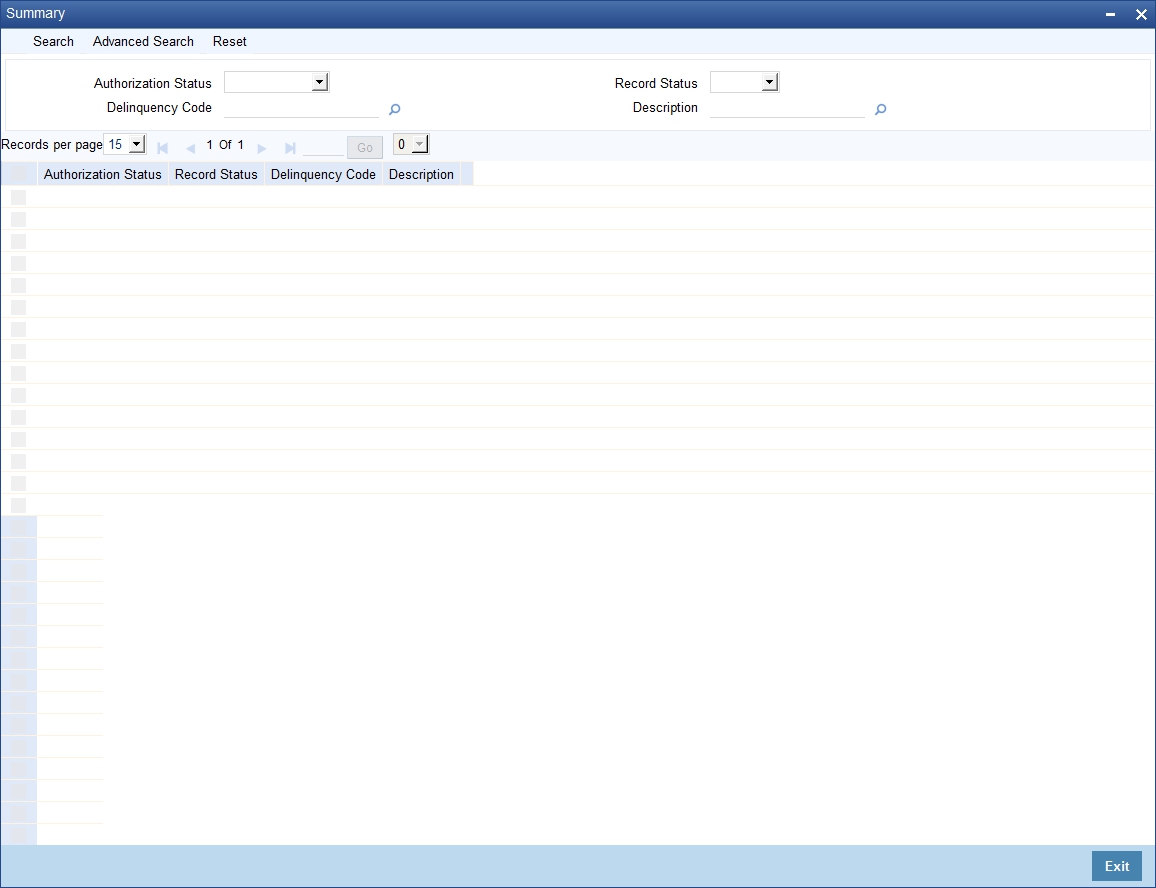Open the Authorization Status dropdown

pos(276,82)
